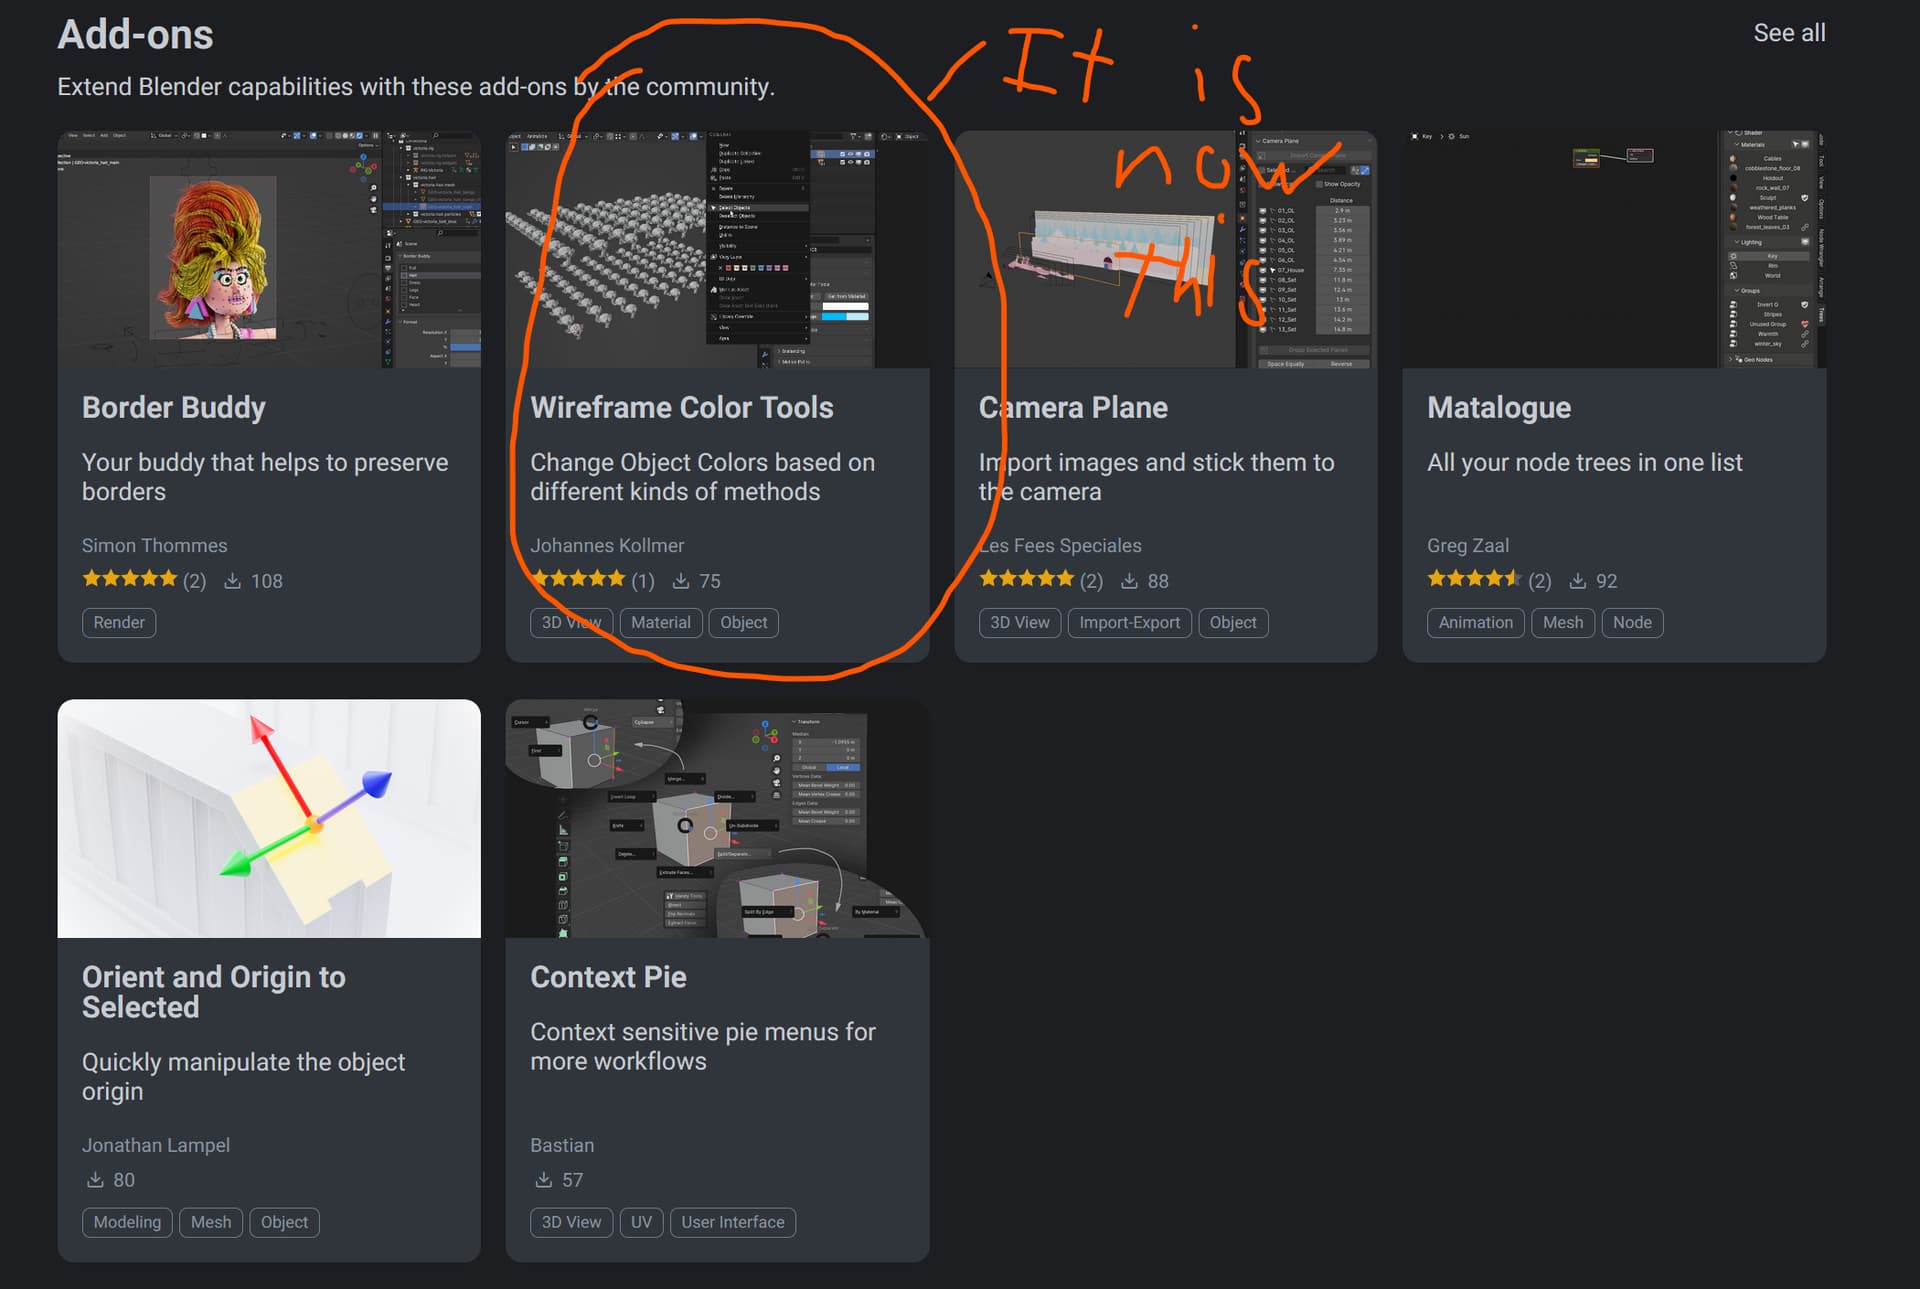
Task: Click 'Your buddy that helps to preserve borders'
Action: pyautogui.click(x=265, y=477)
